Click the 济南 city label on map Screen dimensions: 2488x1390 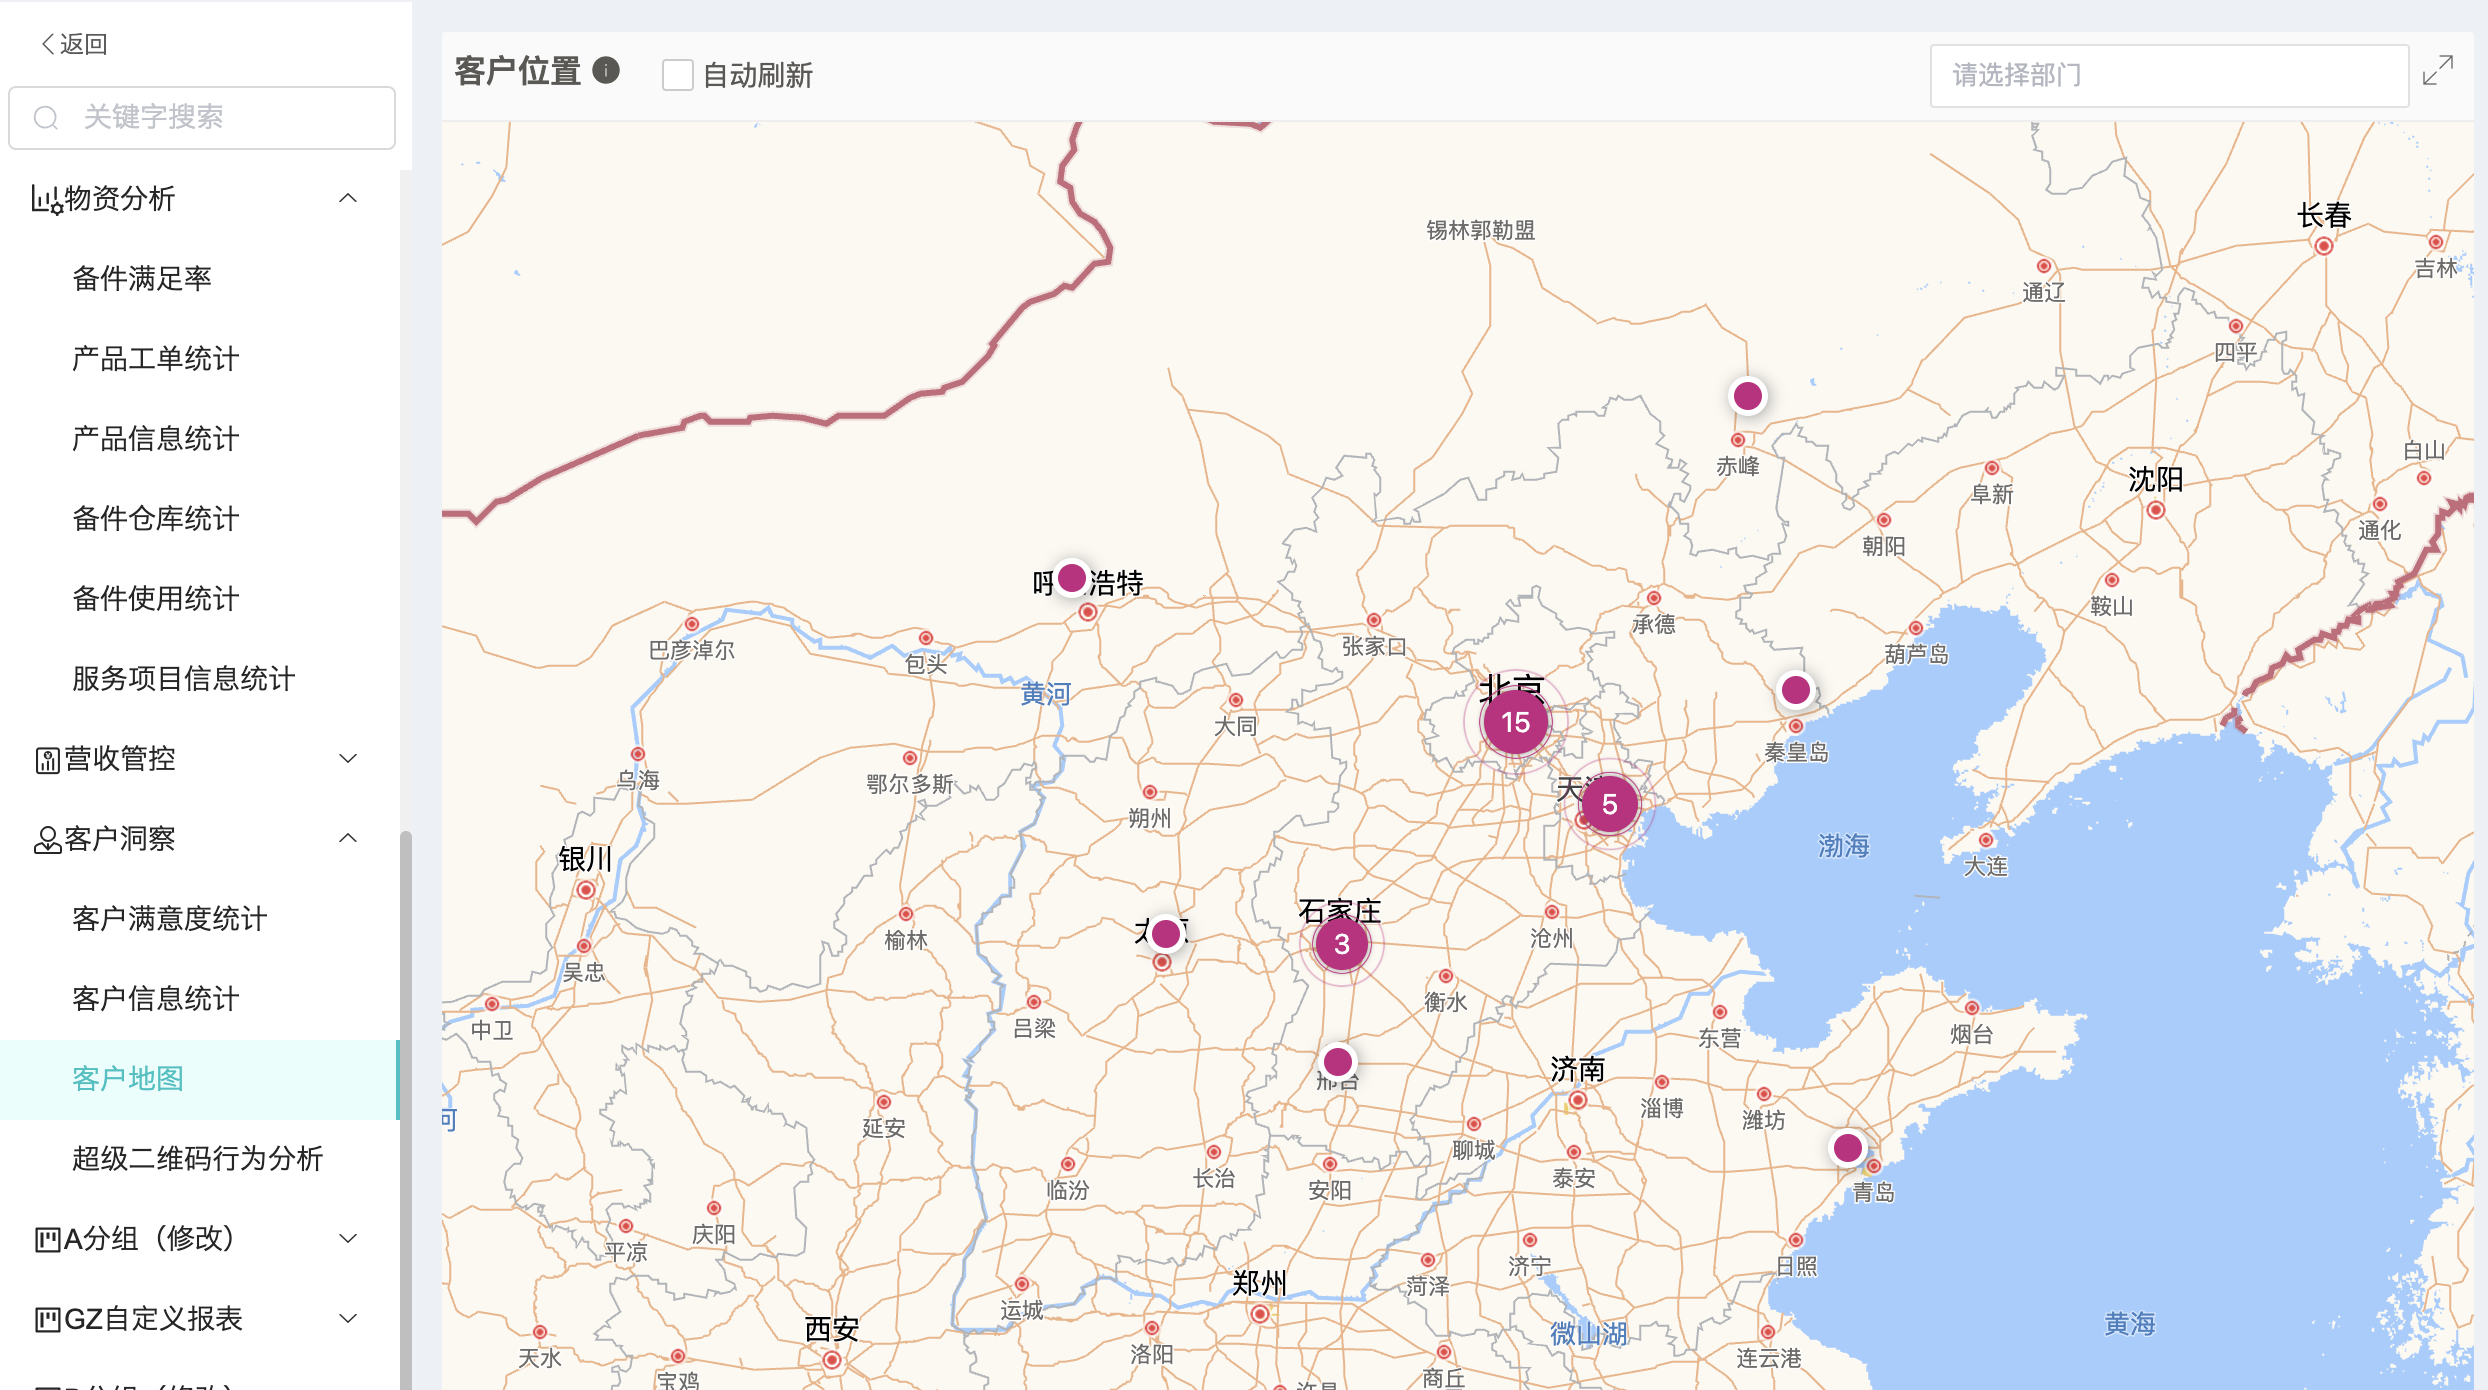point(1578,1069)
